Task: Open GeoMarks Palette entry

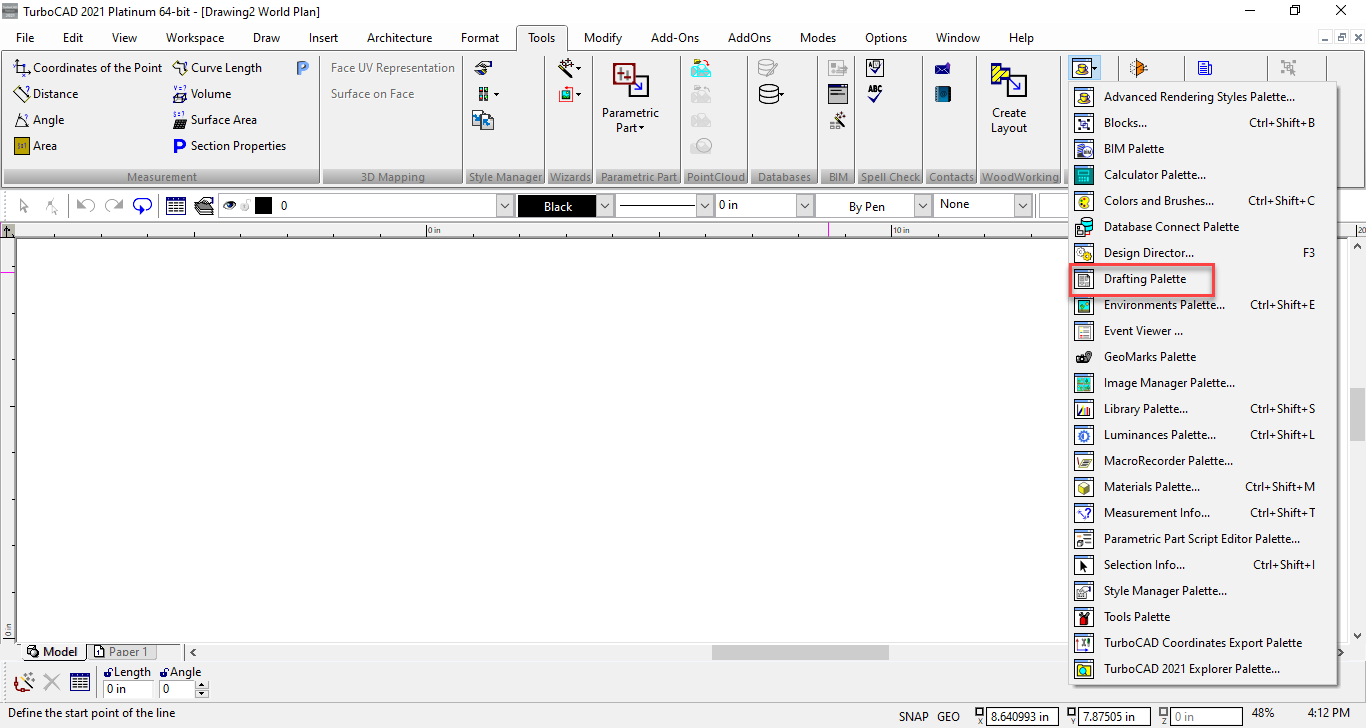Action: tap(1204, 357)
